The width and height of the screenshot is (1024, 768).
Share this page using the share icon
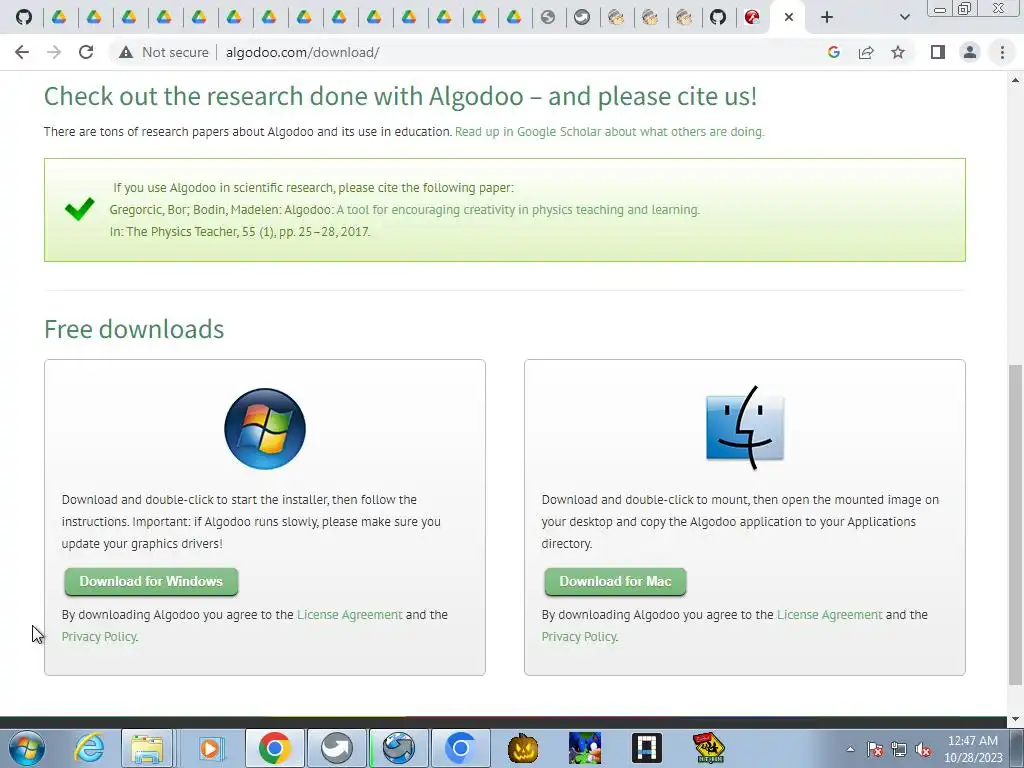coord(866,52)
